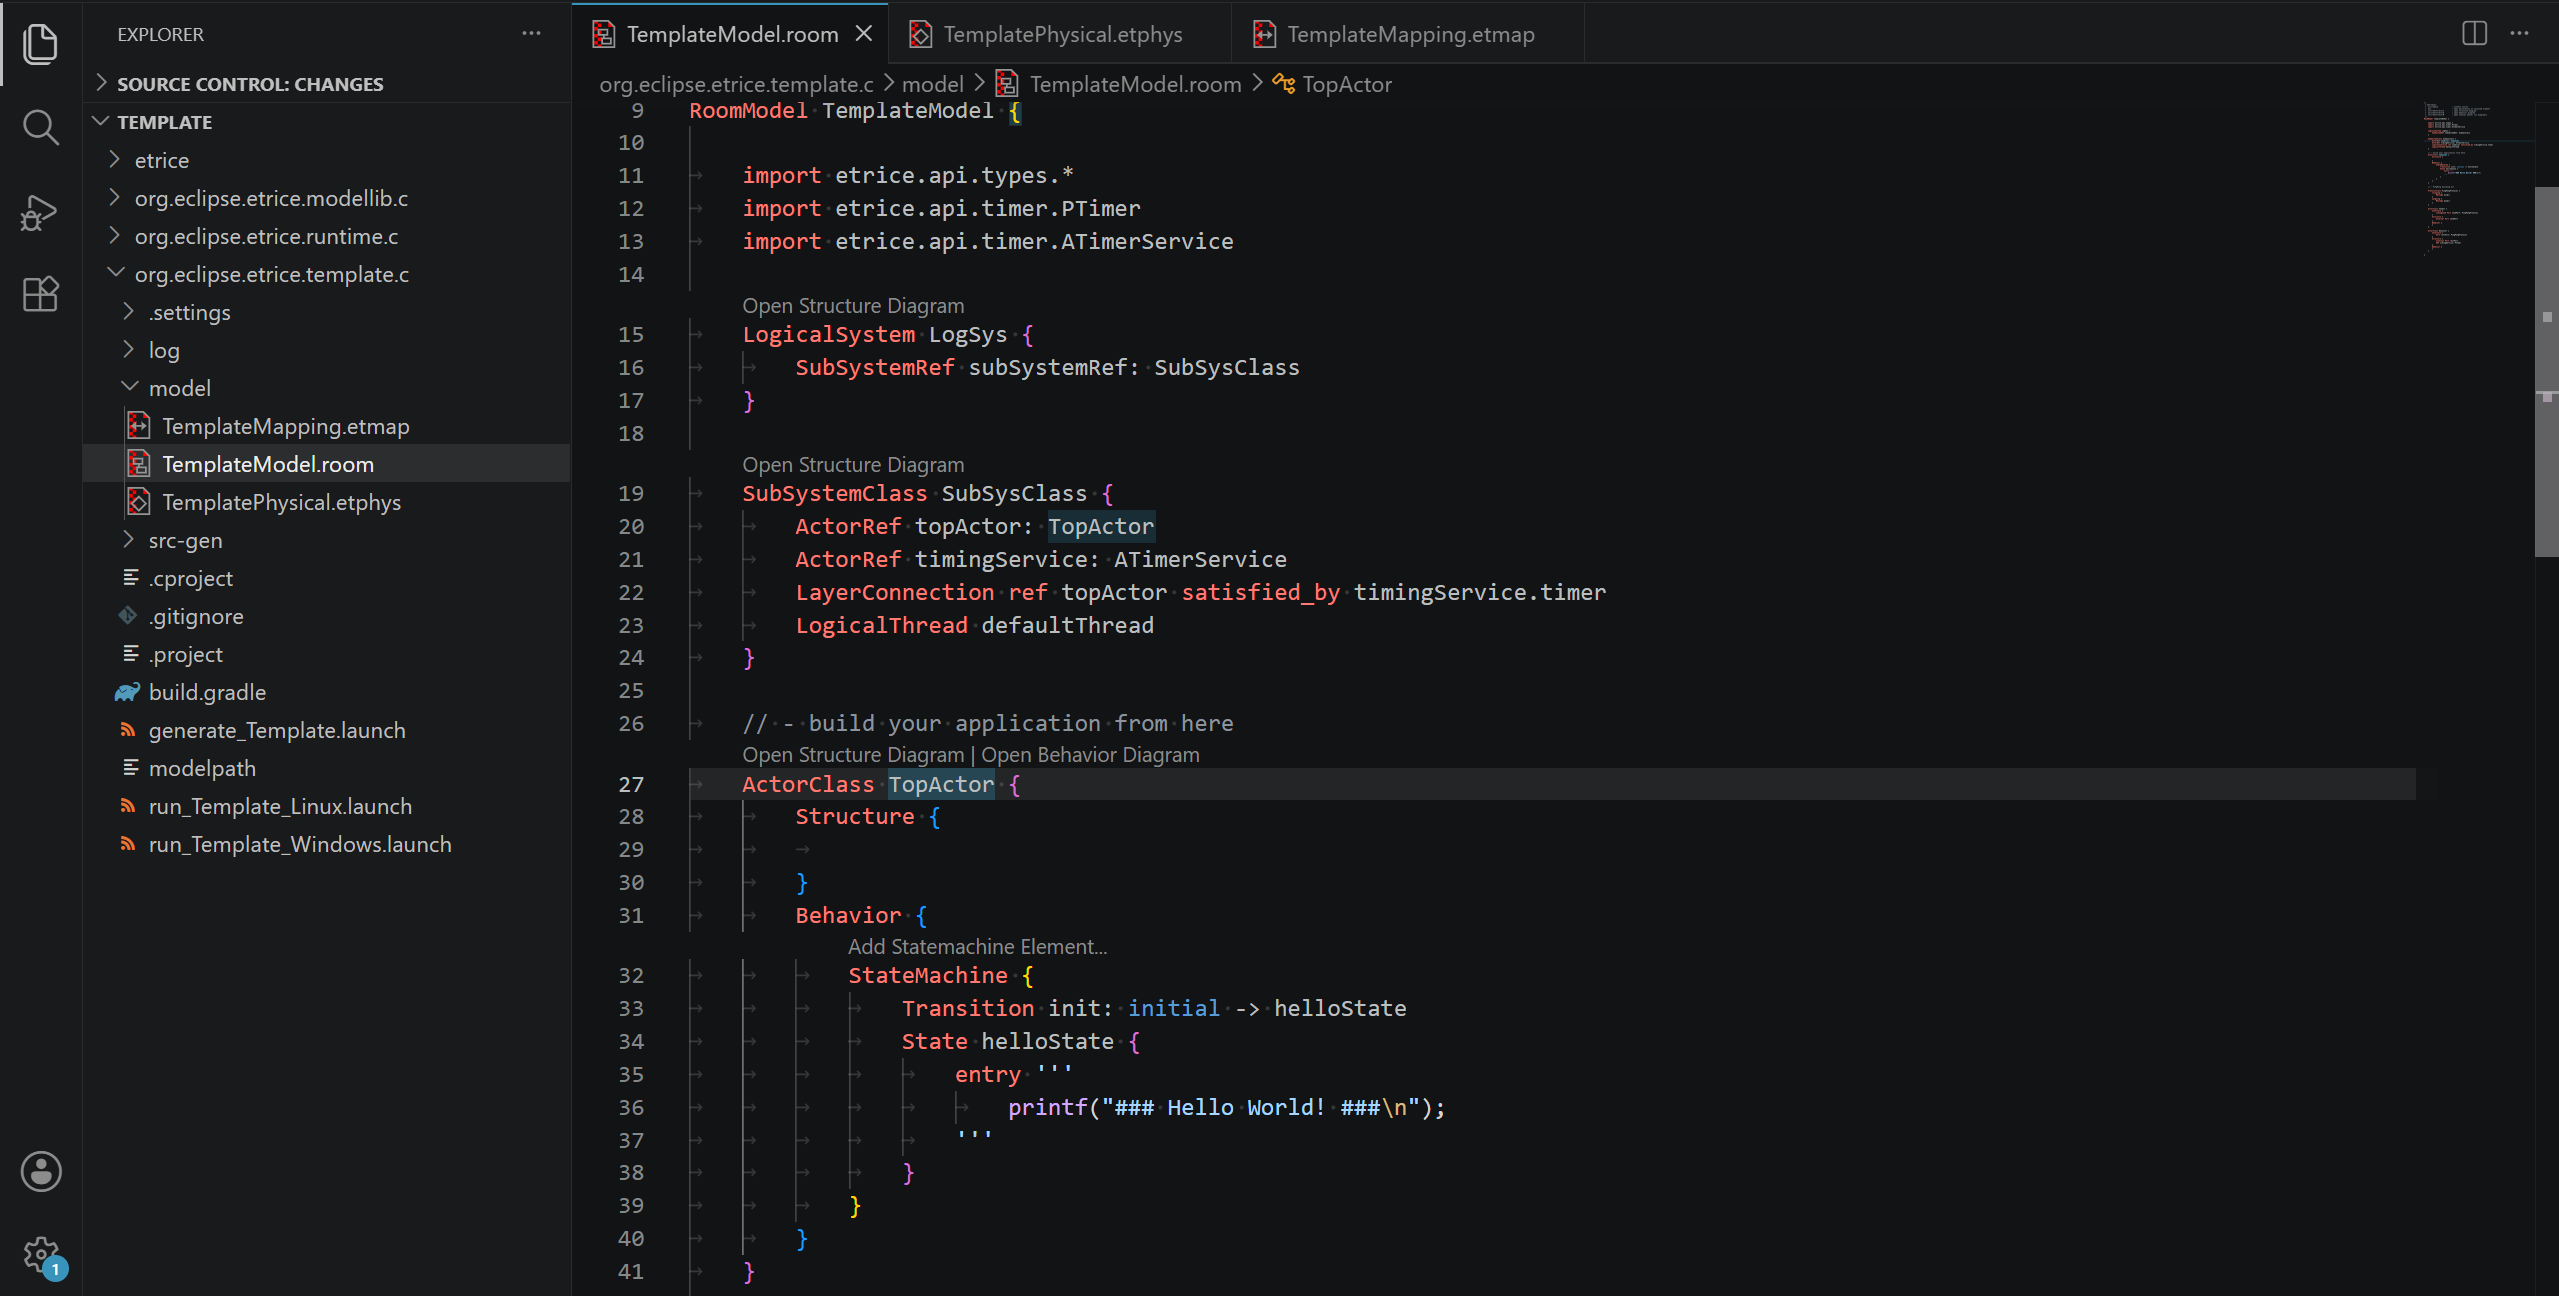This screenshot has width=2559, height=1296.
Task: Switch to the TemplateModel.room tab
Action: pyautogui.click(x=731, y=34)
